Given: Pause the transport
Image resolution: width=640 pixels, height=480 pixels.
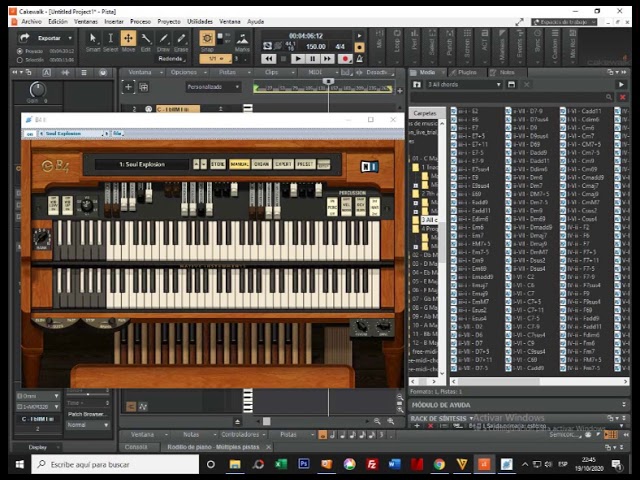Looking at the screenshot, I should tap(313, 59).
